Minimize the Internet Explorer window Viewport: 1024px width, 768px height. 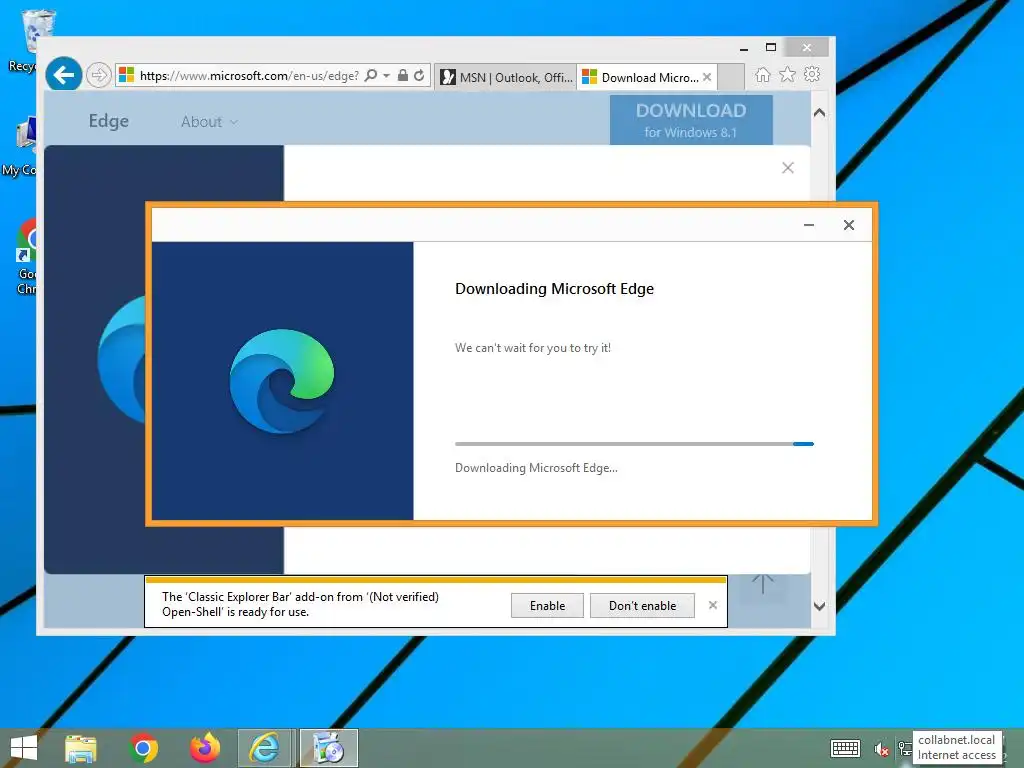744,48
